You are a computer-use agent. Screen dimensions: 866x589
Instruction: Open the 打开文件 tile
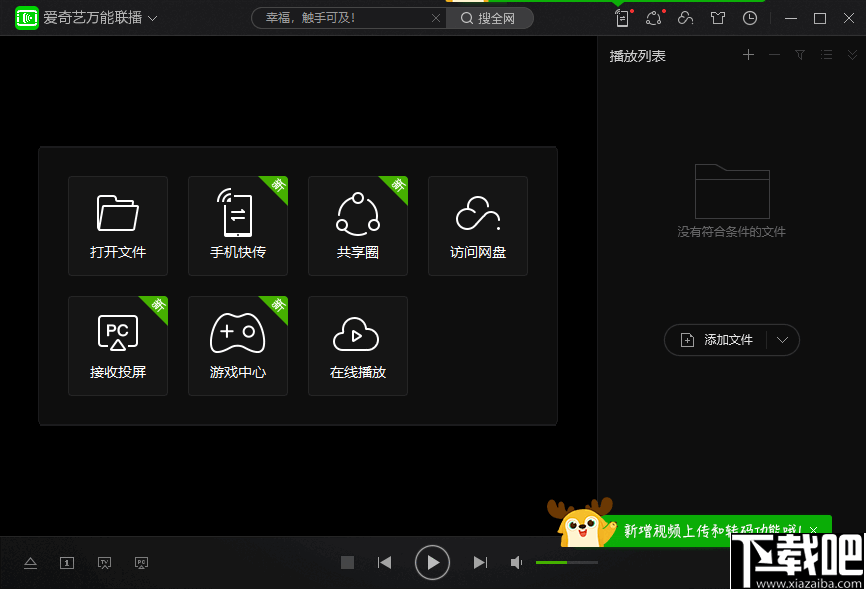118,226
